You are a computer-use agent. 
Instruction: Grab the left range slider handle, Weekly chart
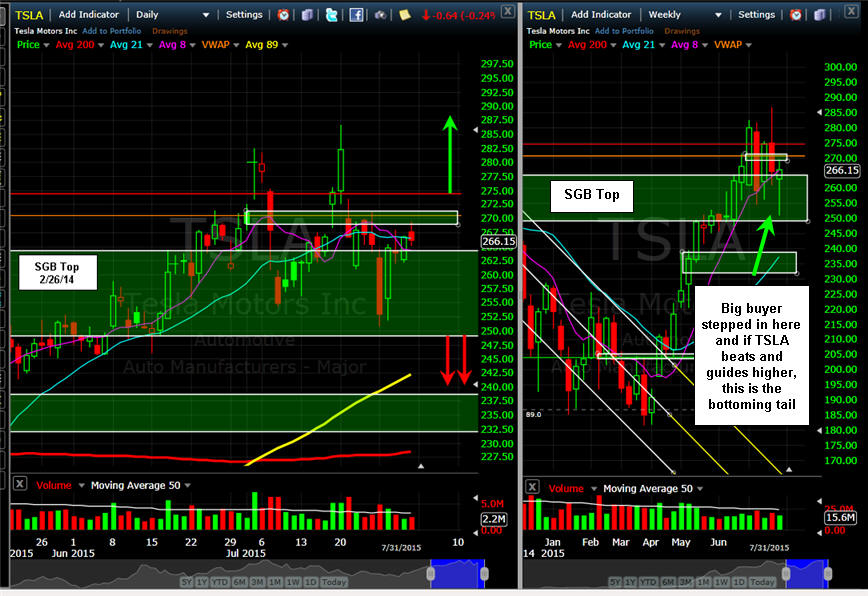tap(786, 573)
